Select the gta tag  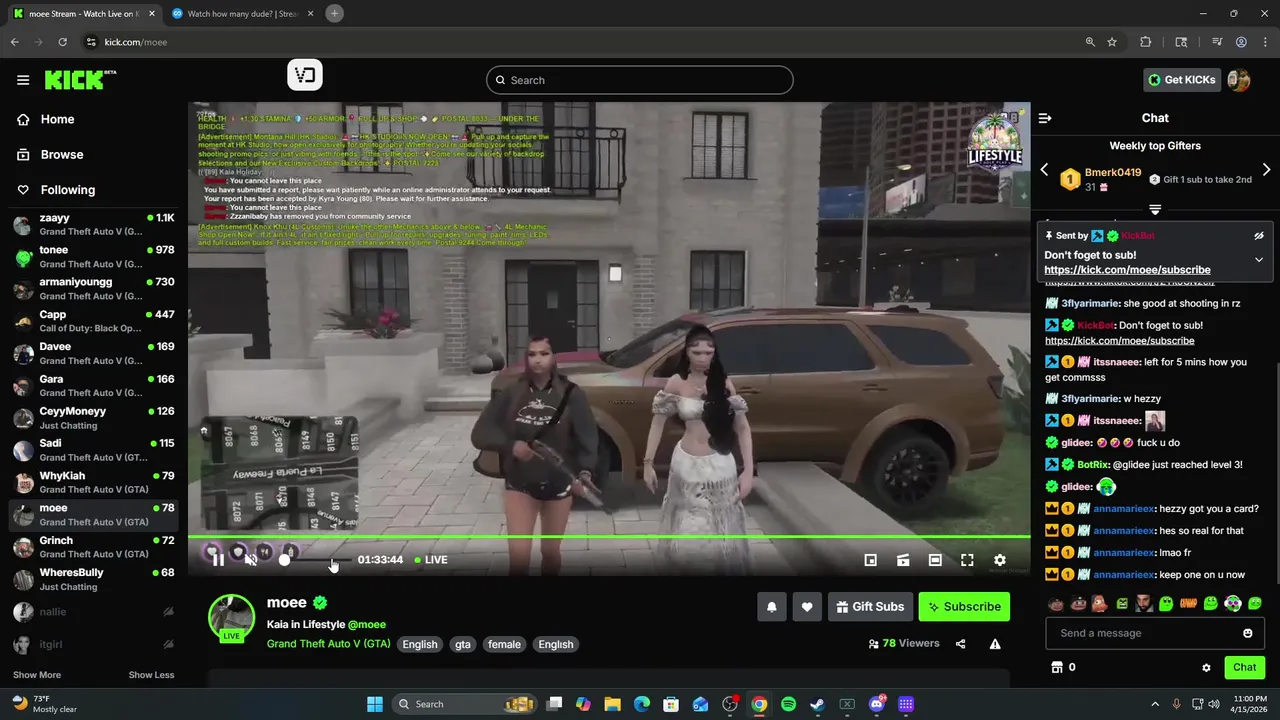point(463,644)
